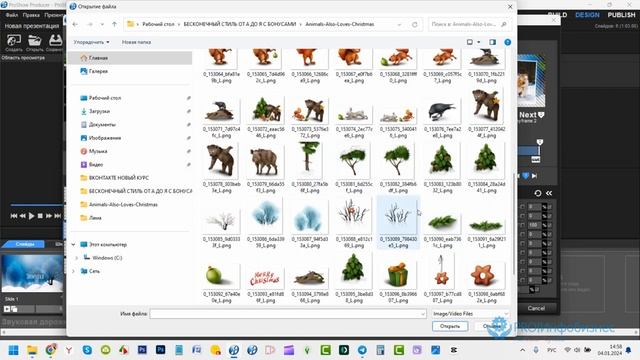Open the Windows Start menu
Image resolution: width=640 pixels, height=360 pixels.
13,350
